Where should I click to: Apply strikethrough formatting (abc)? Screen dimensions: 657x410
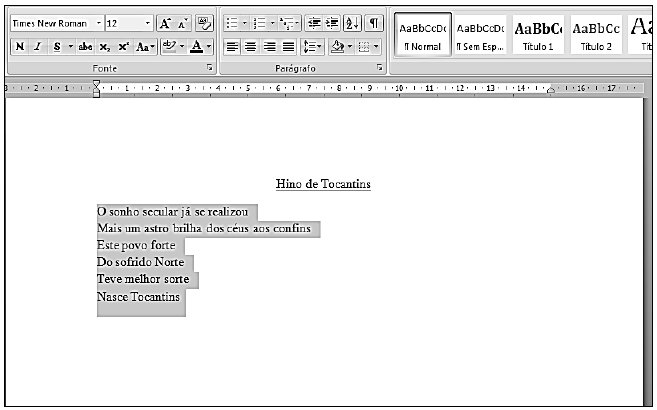[85, 47]
